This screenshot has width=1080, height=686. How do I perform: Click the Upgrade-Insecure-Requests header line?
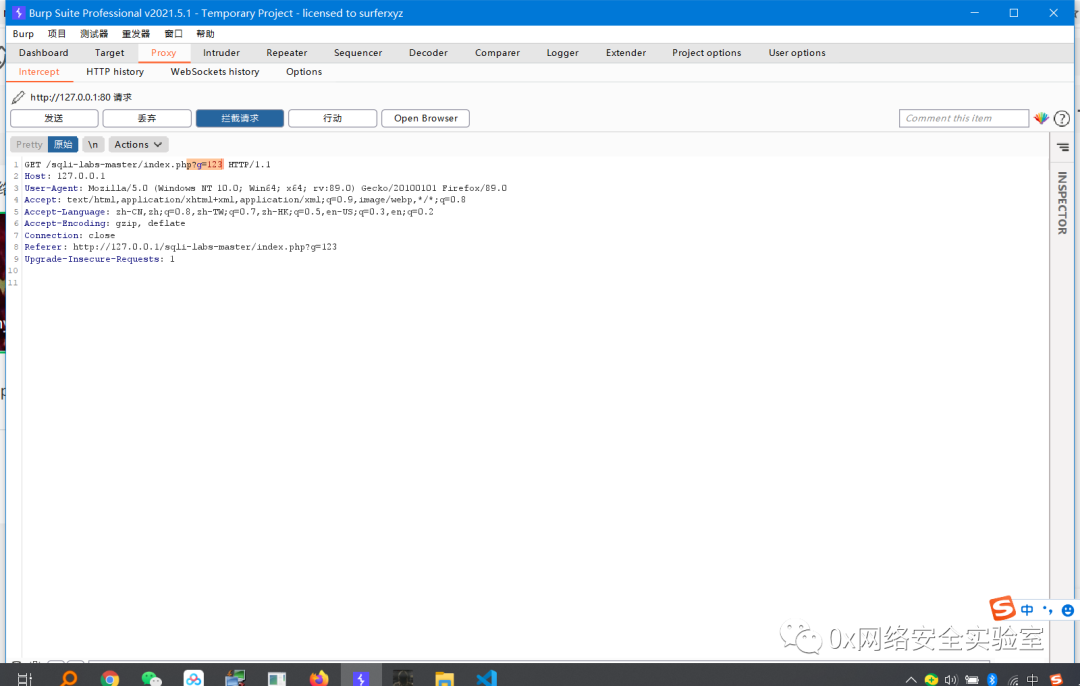point(99,259)
